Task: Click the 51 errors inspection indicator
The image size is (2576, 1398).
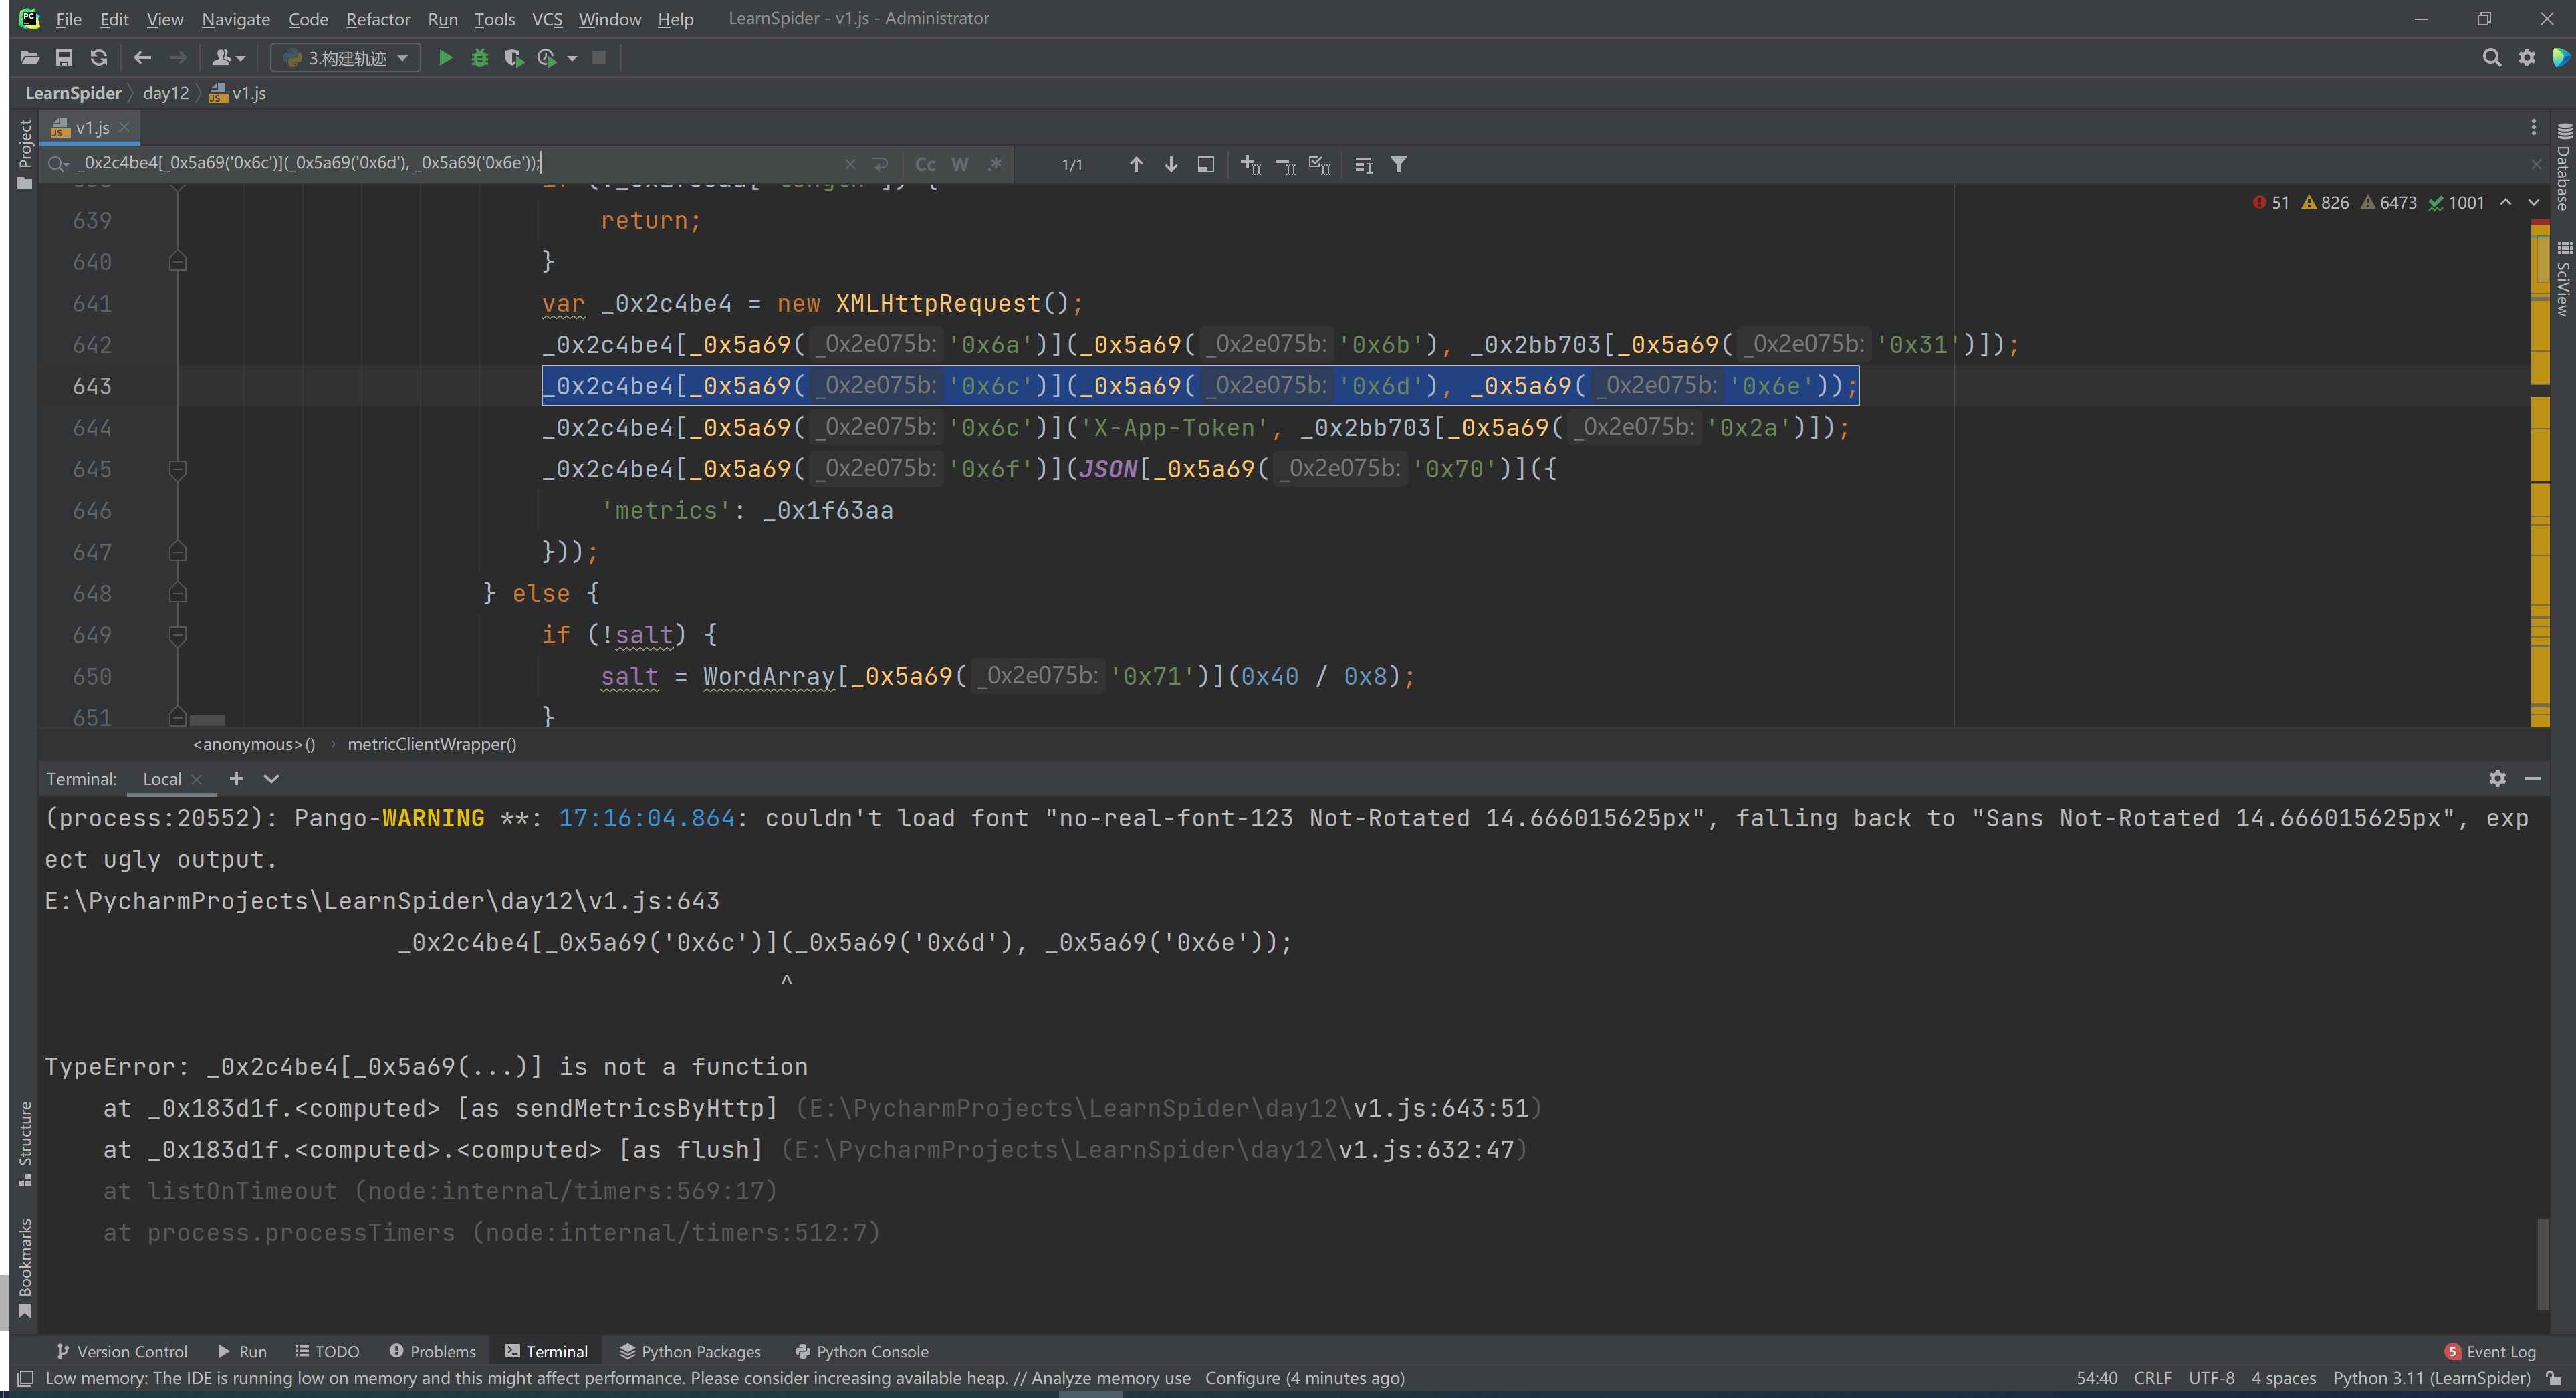Action: (2270, 202)
